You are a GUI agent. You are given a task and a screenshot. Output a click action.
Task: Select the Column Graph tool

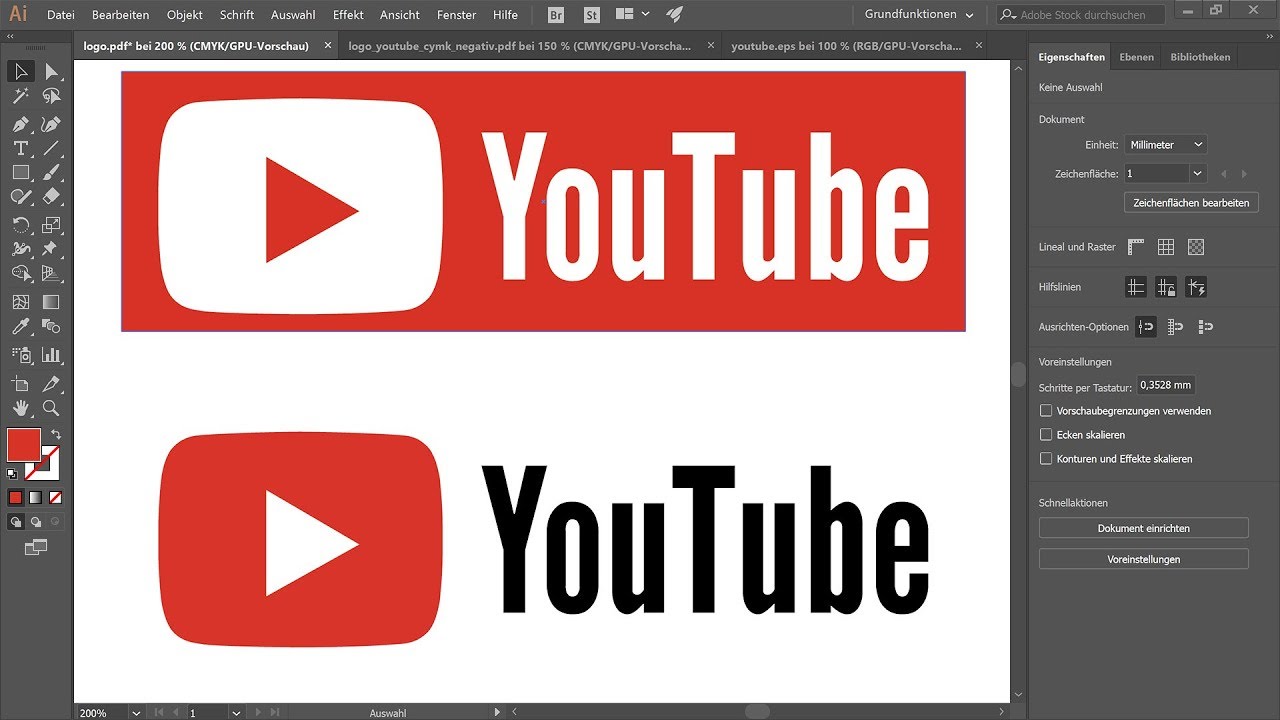tap(51, 355)
